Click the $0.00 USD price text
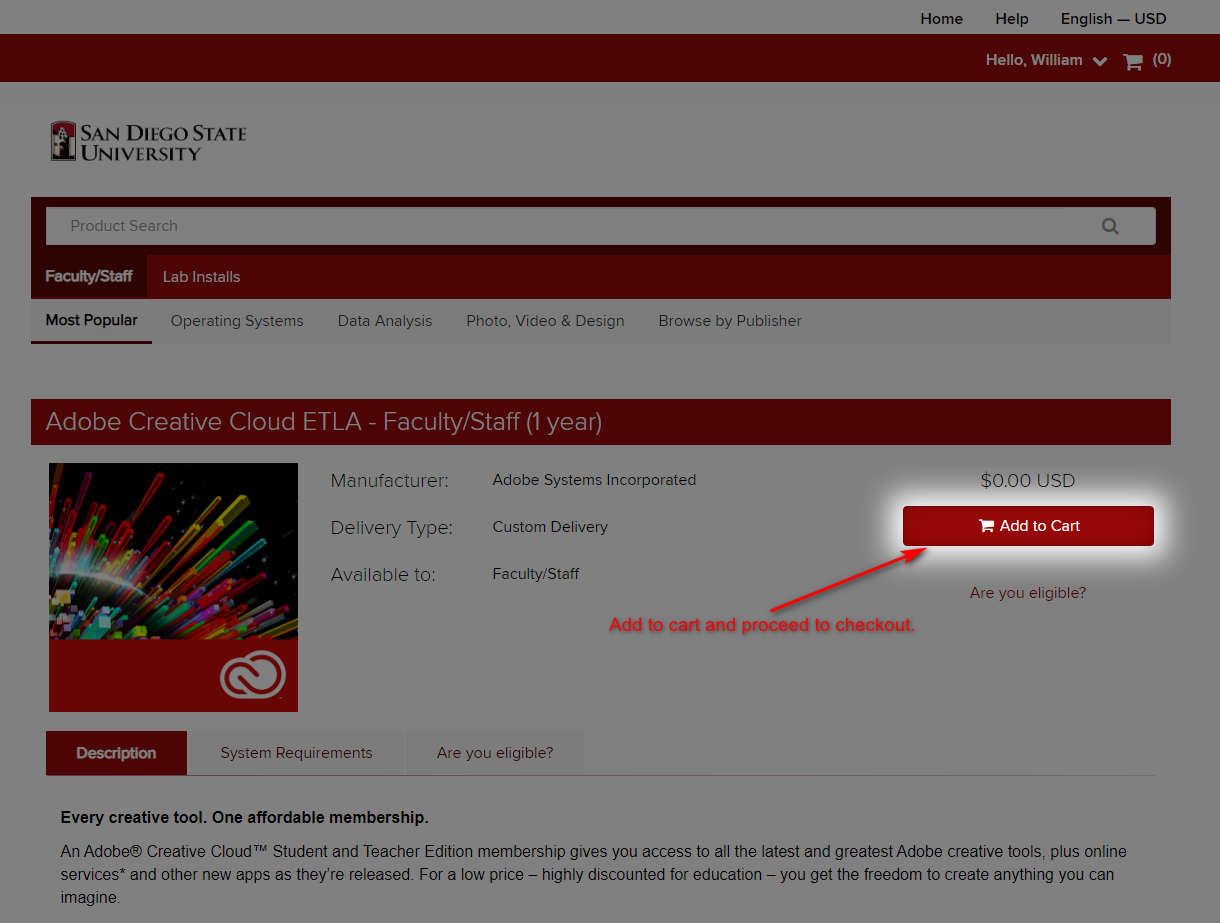This screenshot has height=923, width=1220. click(x=1028, y=481)
